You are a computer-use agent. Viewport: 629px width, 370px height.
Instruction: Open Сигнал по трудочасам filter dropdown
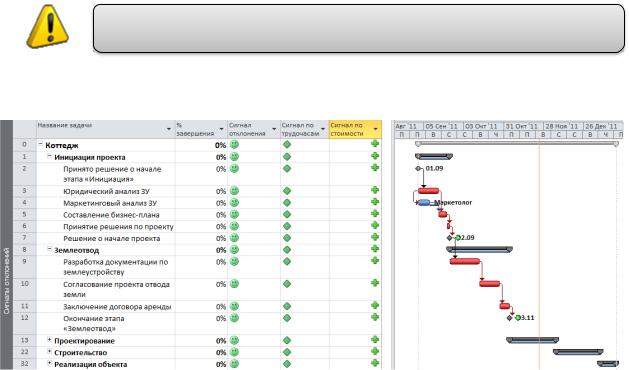point(323,129)
